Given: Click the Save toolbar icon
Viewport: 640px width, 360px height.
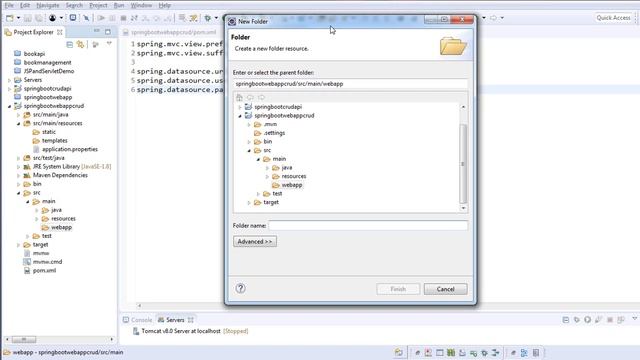Looking at the screenshot, I should tap(27, 18).
